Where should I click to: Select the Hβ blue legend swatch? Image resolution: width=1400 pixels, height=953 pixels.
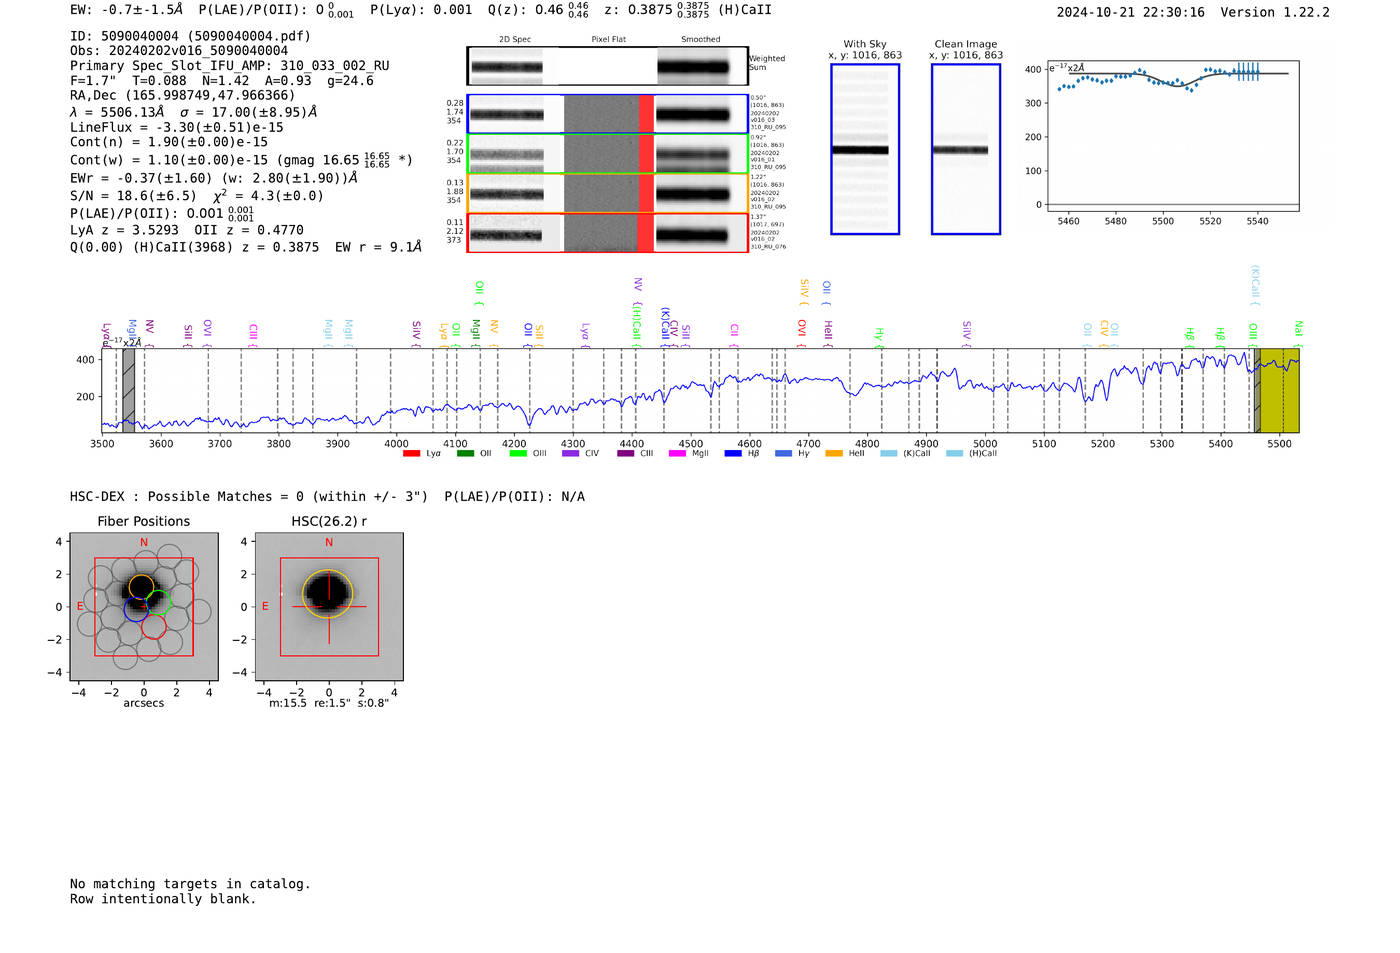(x=733, y=454)
